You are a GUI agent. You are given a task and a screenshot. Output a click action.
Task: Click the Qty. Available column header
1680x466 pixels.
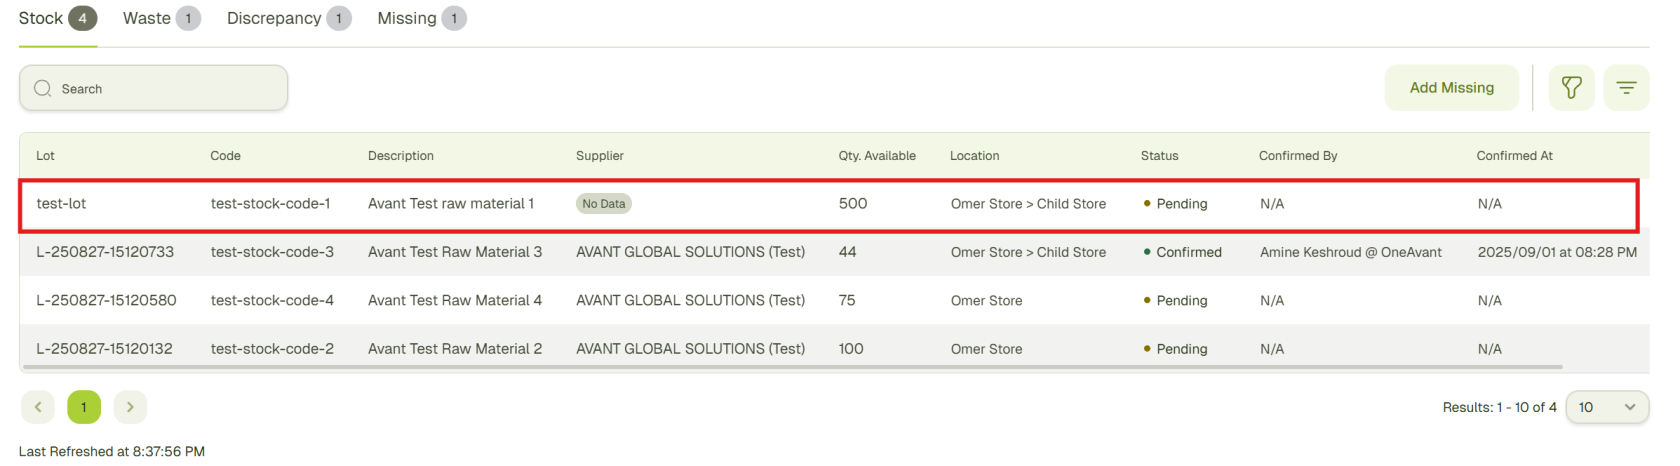876,156
